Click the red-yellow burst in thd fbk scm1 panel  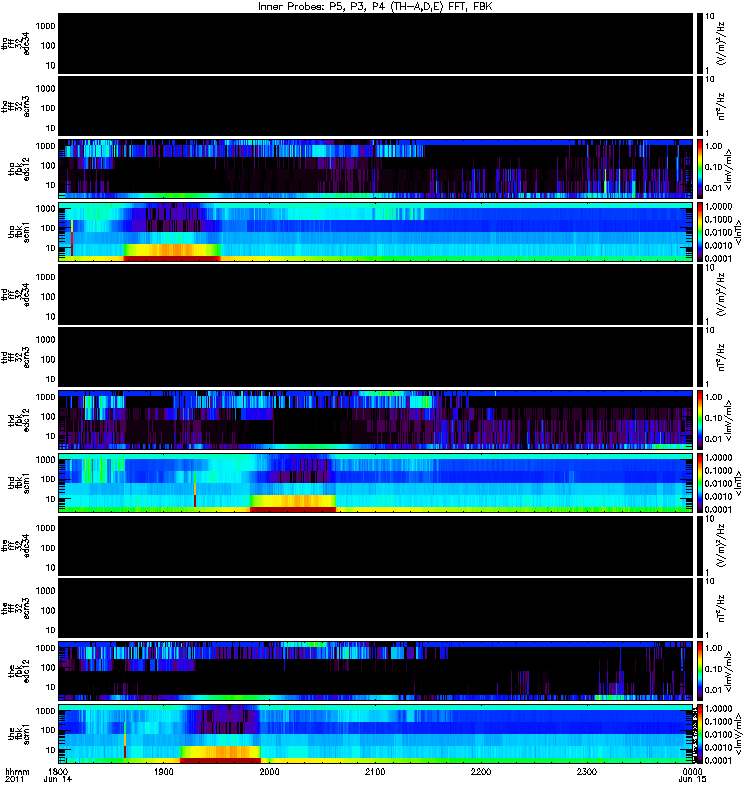click(293, 503)
